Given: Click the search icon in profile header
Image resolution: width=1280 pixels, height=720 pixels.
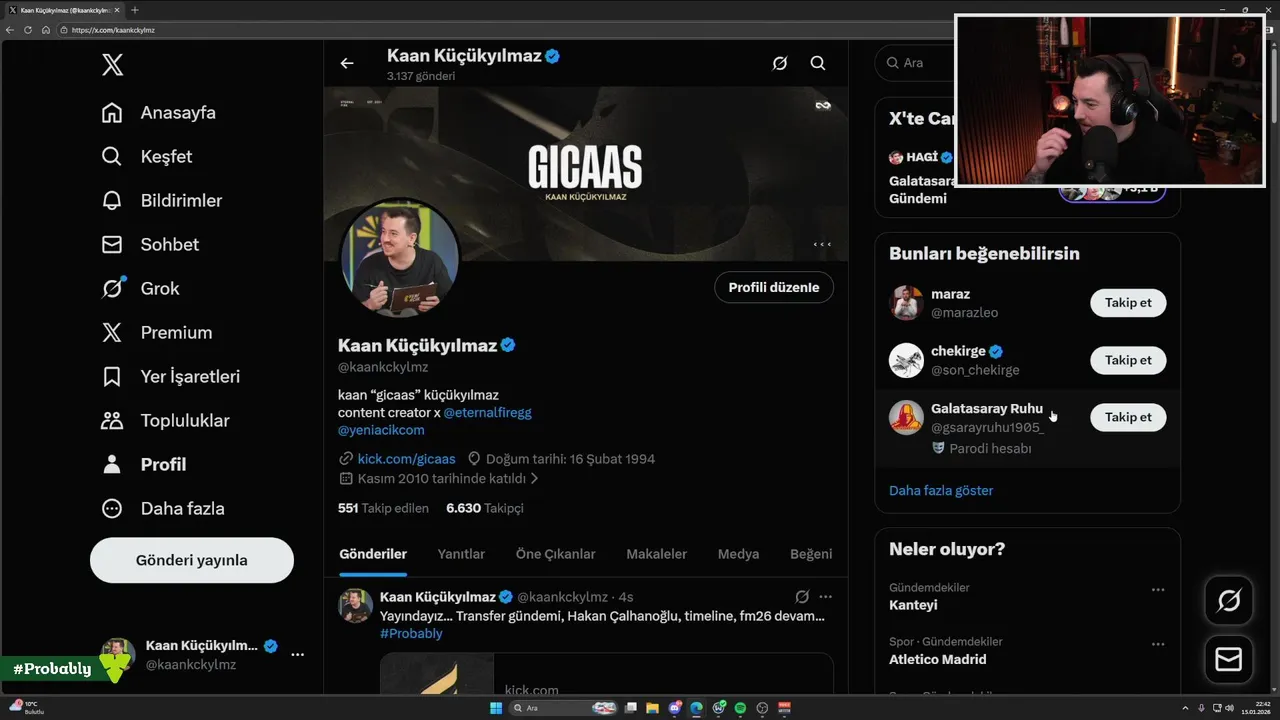Looking at the screenshot, I should [x=818, y=63].
